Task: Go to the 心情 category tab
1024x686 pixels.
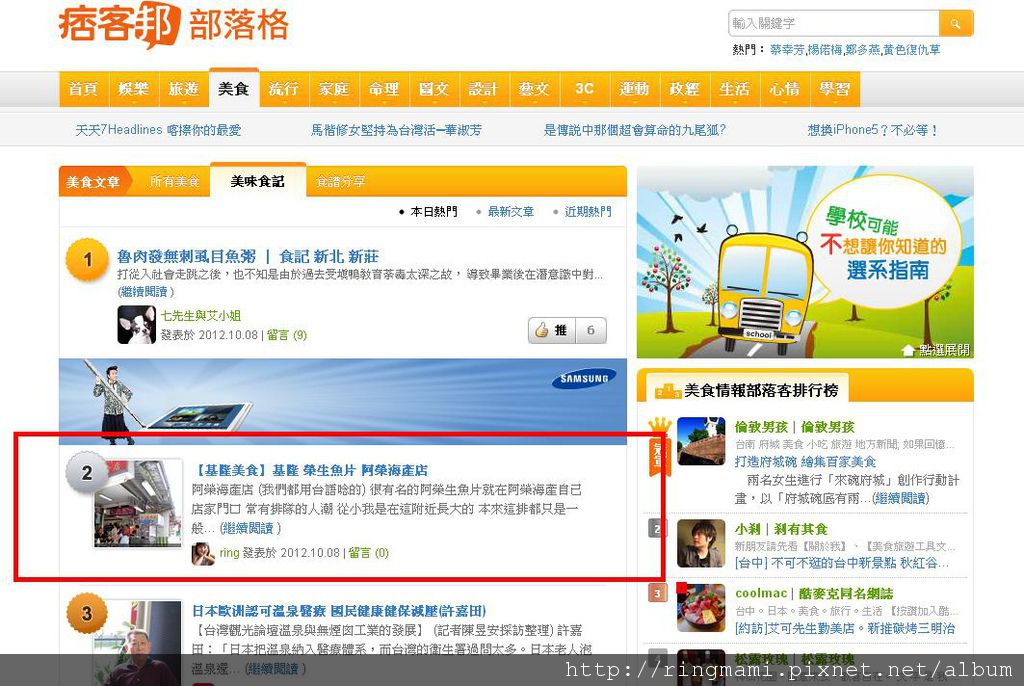Action: coord(784,89)
